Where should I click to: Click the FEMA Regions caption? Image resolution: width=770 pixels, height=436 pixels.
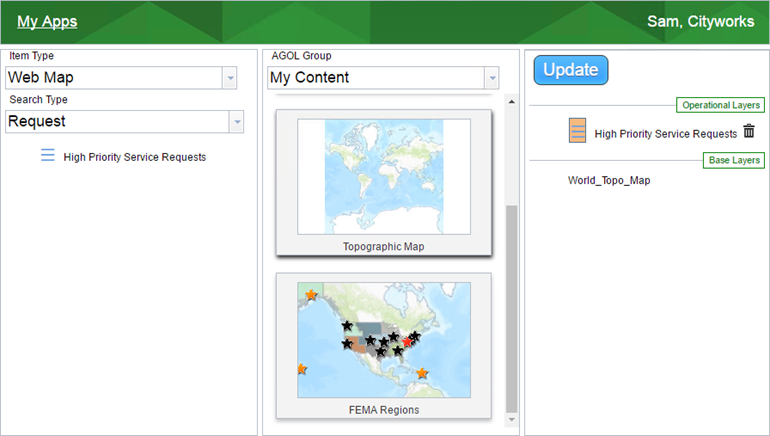[x=384, y=410]
